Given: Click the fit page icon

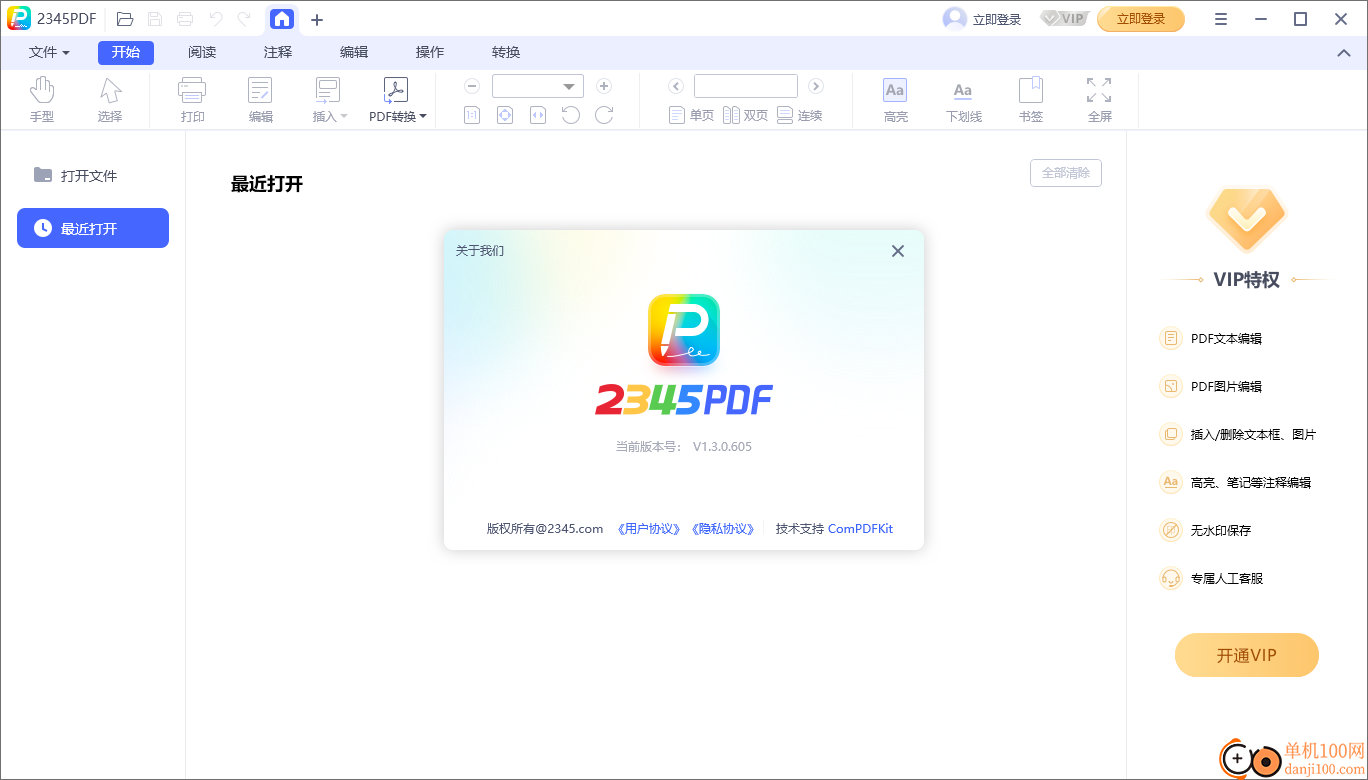Looking at the screenshot, I should coord(505,116).
